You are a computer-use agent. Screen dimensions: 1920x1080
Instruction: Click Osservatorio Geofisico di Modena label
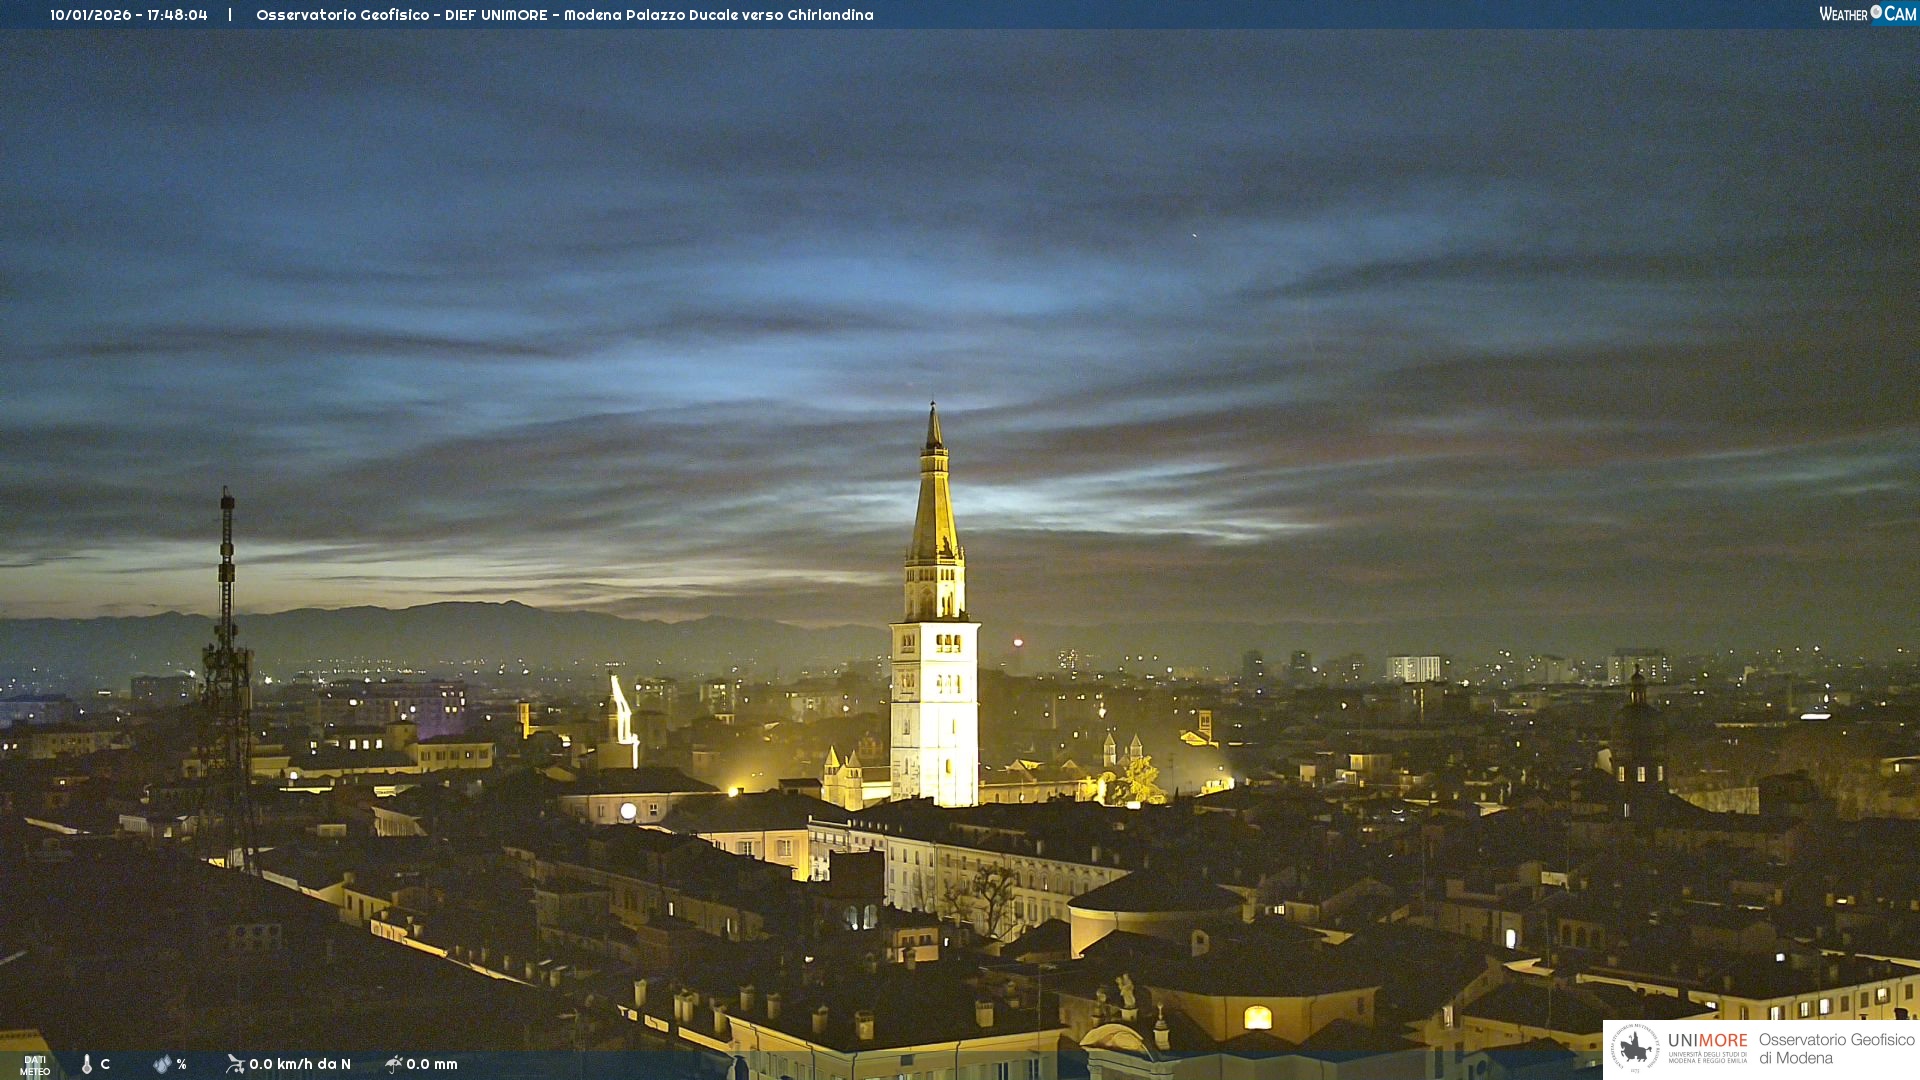click(x=1836, y=1049)
